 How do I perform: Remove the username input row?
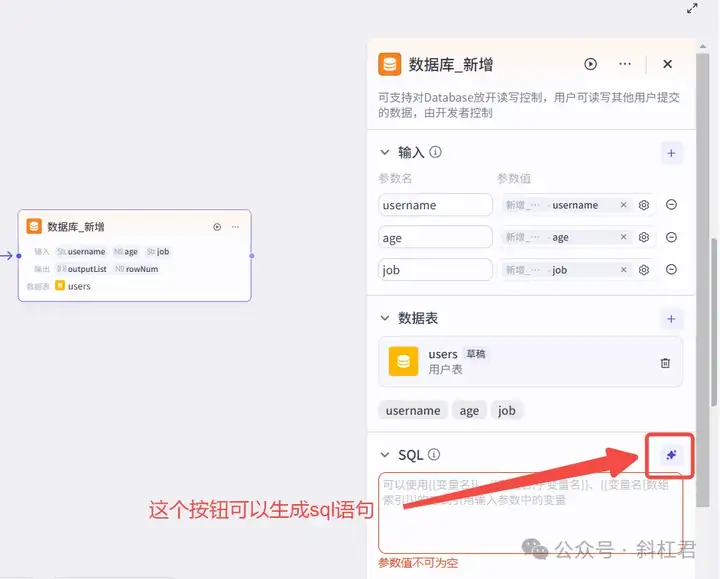671,204
